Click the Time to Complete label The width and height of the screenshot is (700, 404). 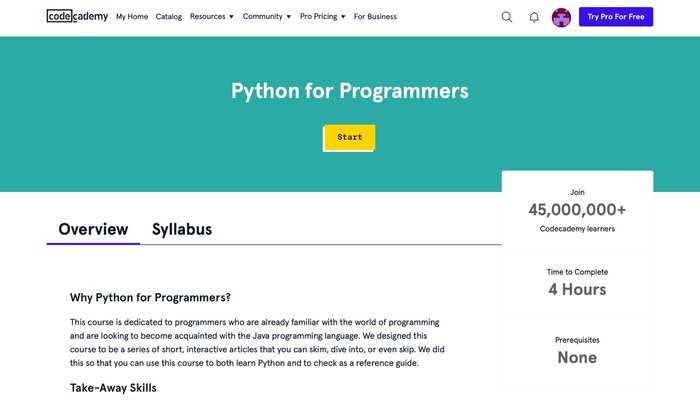[x=577, y=272]
